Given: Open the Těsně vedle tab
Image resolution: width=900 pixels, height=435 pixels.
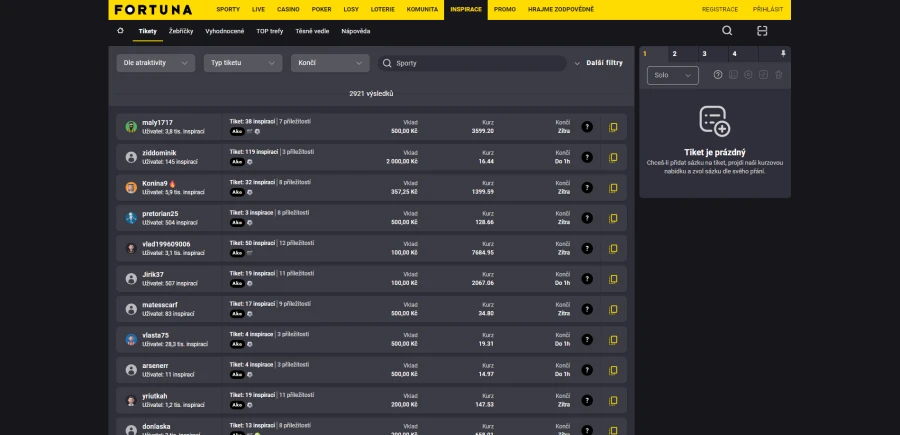Looking at the screenshot, I should (312, 31).
